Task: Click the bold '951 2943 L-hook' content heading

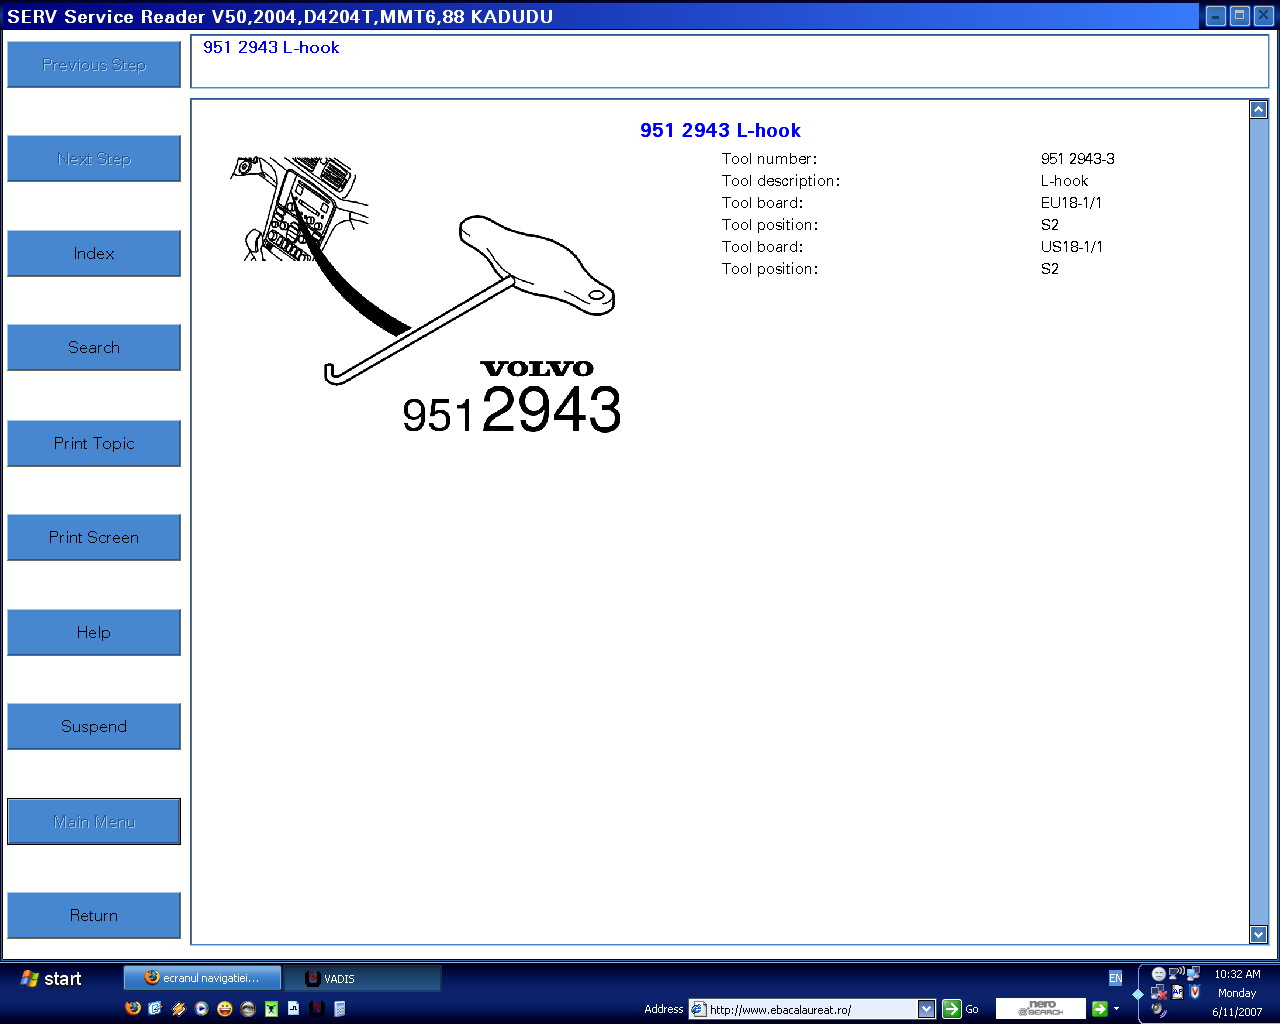Action: pyautogui.click(x=720, y=130)
